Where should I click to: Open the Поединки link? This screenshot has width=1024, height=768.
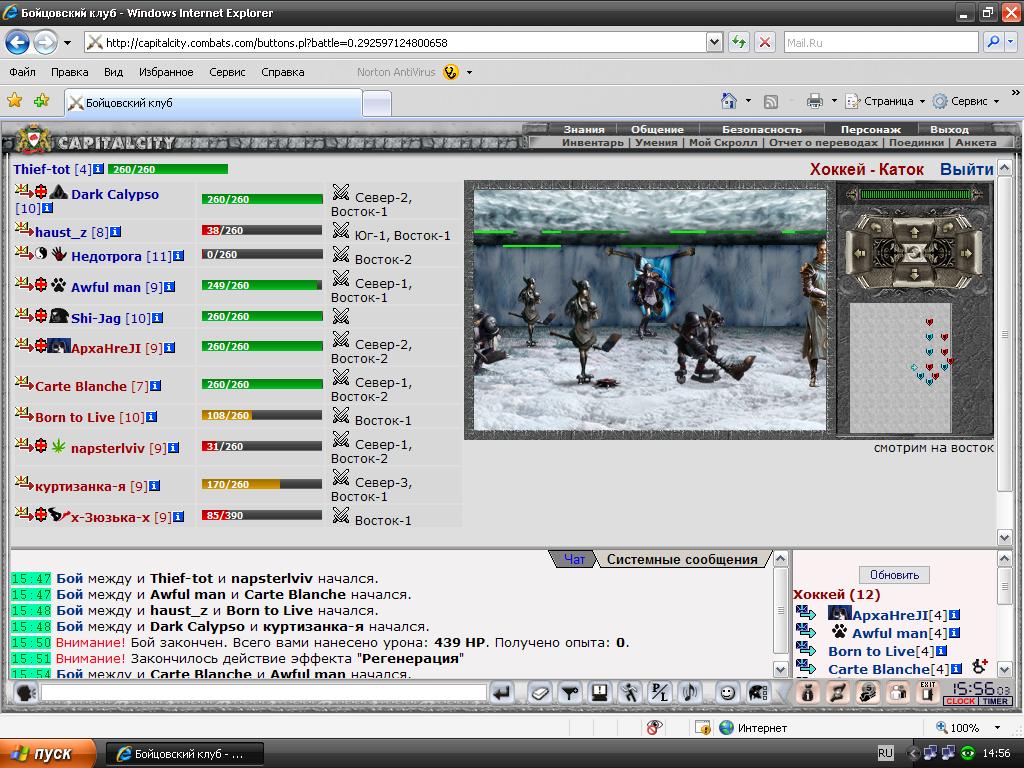click(916, 142)
